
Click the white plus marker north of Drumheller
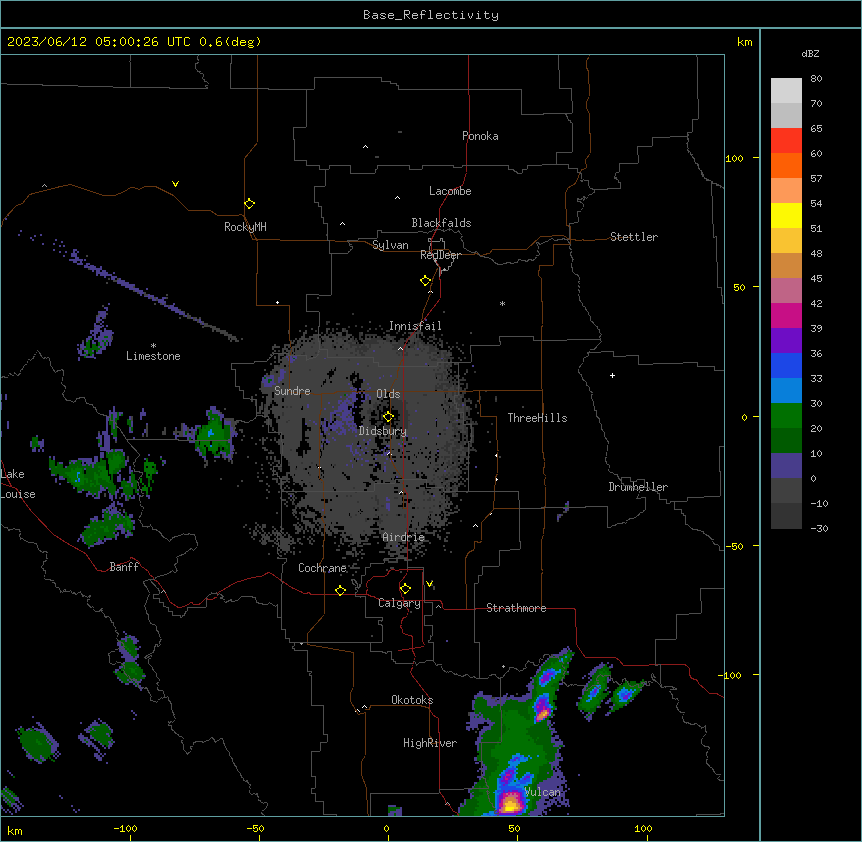pos(612,375)
